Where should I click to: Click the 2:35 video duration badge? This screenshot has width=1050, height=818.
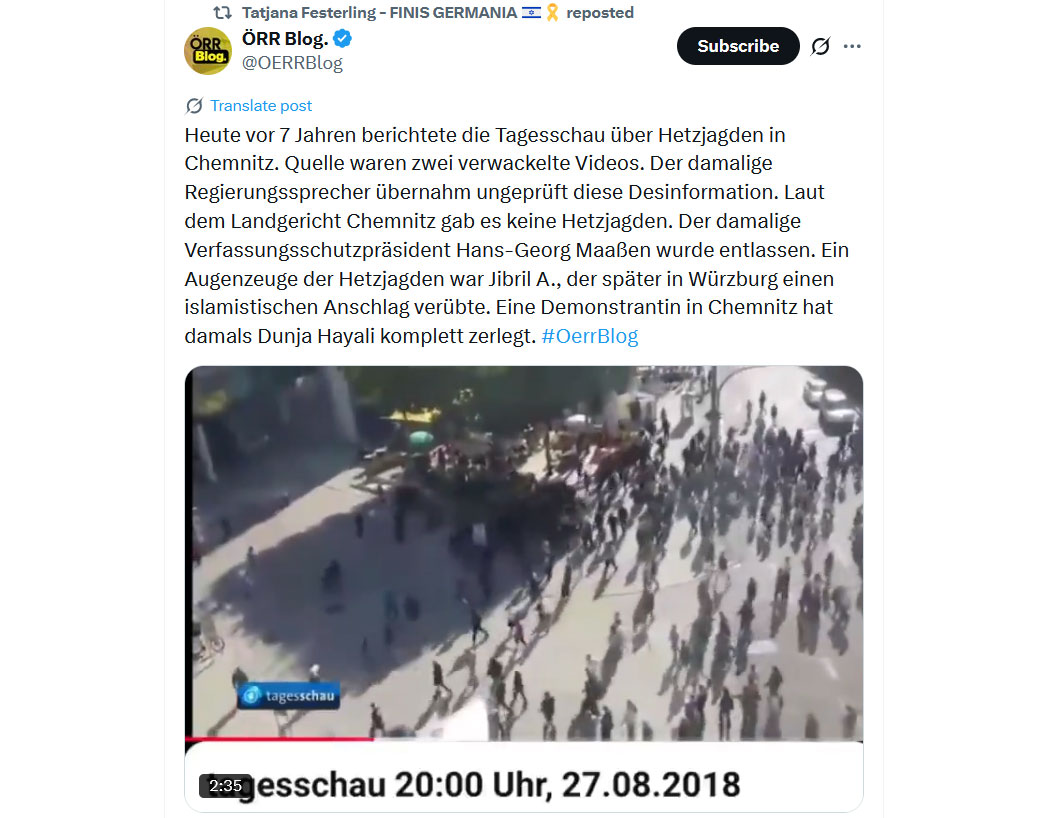pos(225,786)
